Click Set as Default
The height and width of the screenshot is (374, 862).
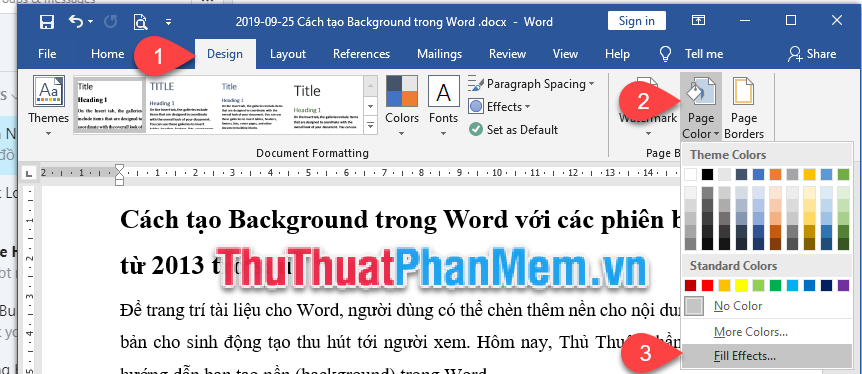tap(513, 130)
